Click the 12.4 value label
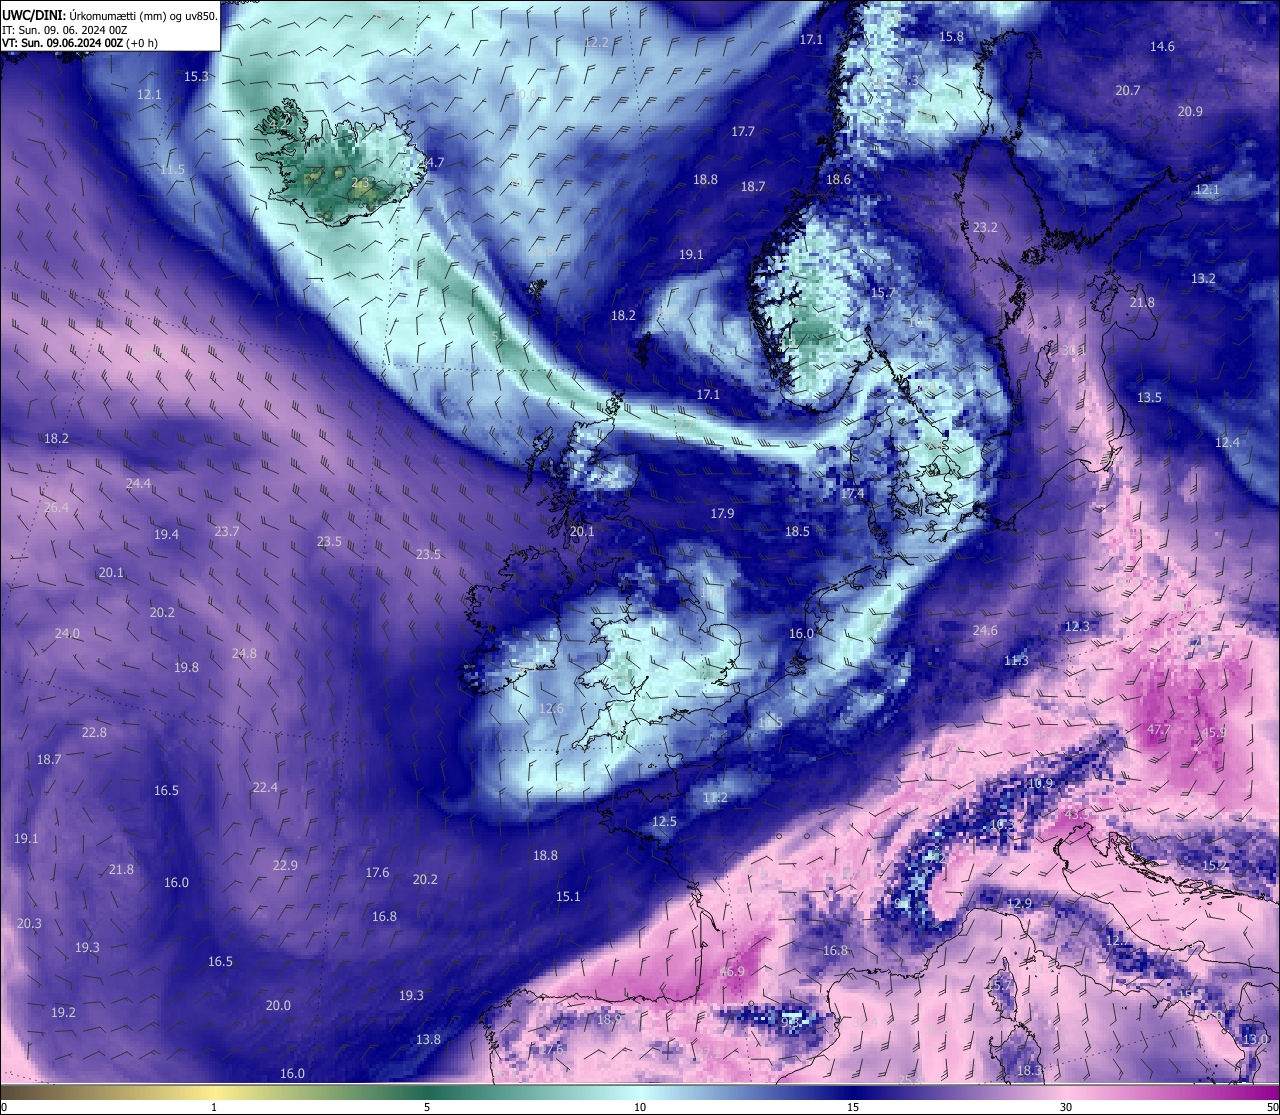The height and width of the screenshot is (1115, 1280). point(1227,442)
